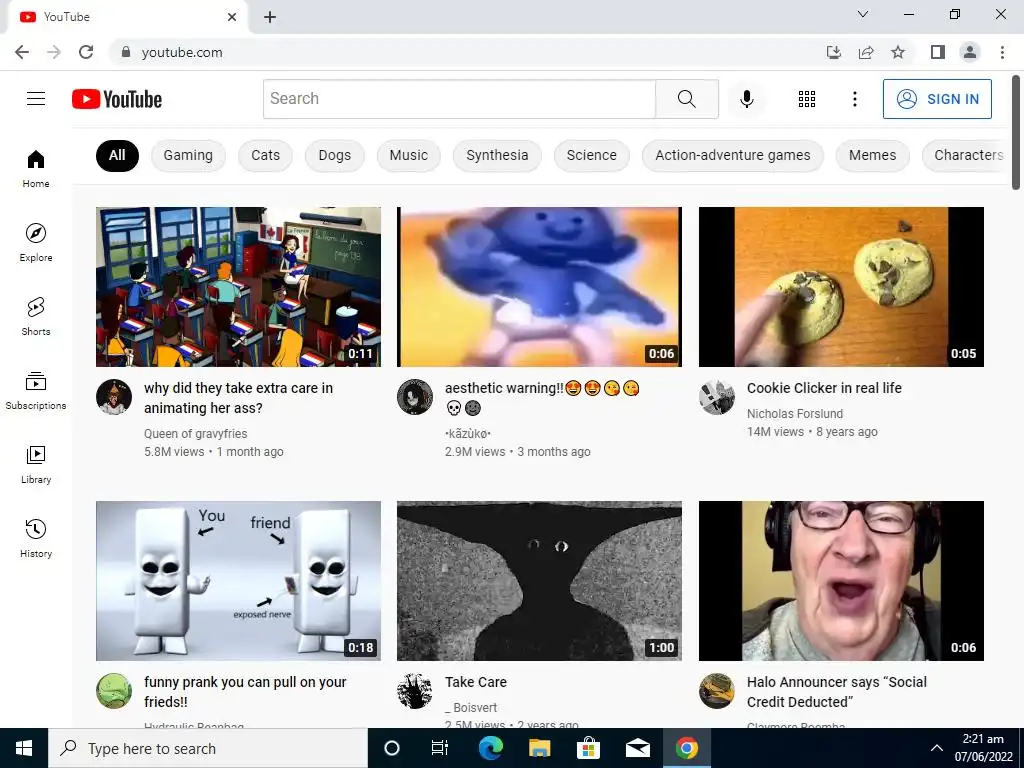The width and height of the screenshot is (1024, 768).
Task: Open the YouTube apps grid icon
Action: (x=807, y=99)
